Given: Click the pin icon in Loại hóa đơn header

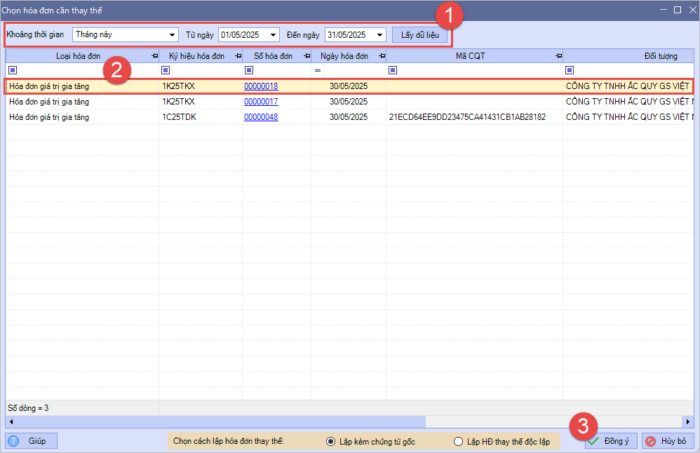Looking at the screenshot, I should coord(152,56).
